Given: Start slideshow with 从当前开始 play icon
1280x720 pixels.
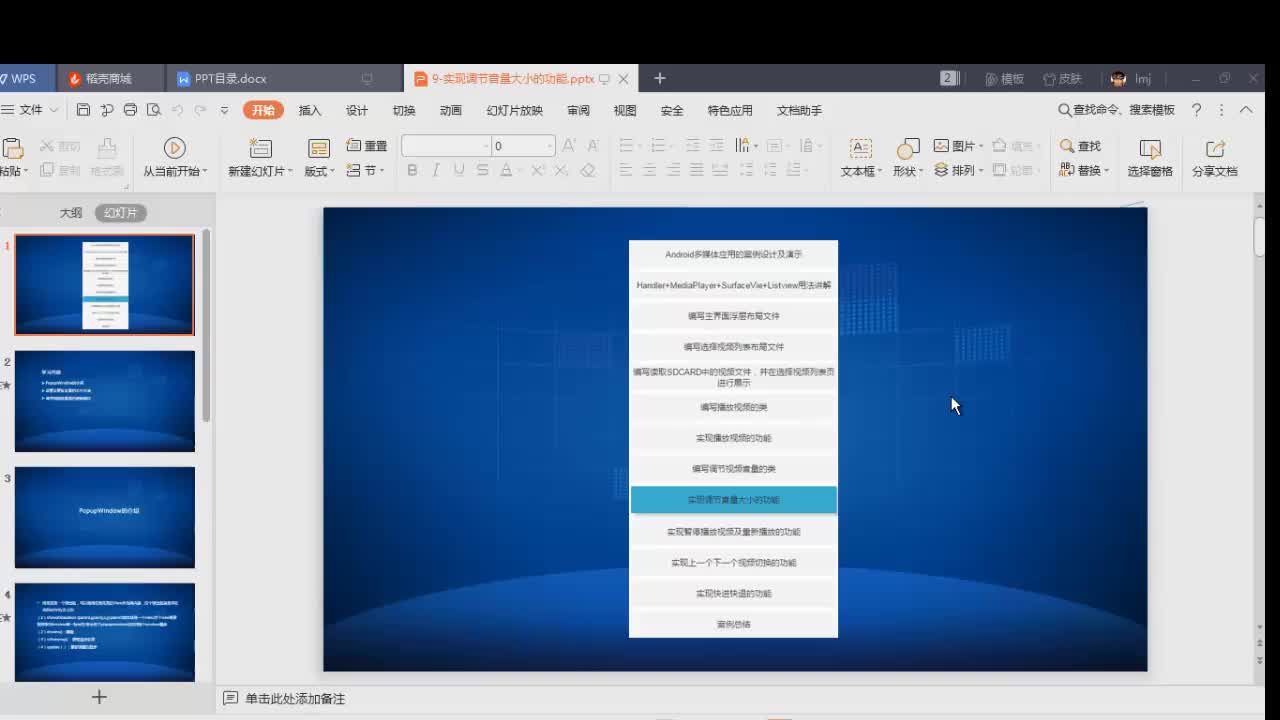Looking at the screenshot, I should (x=174, y=148).
